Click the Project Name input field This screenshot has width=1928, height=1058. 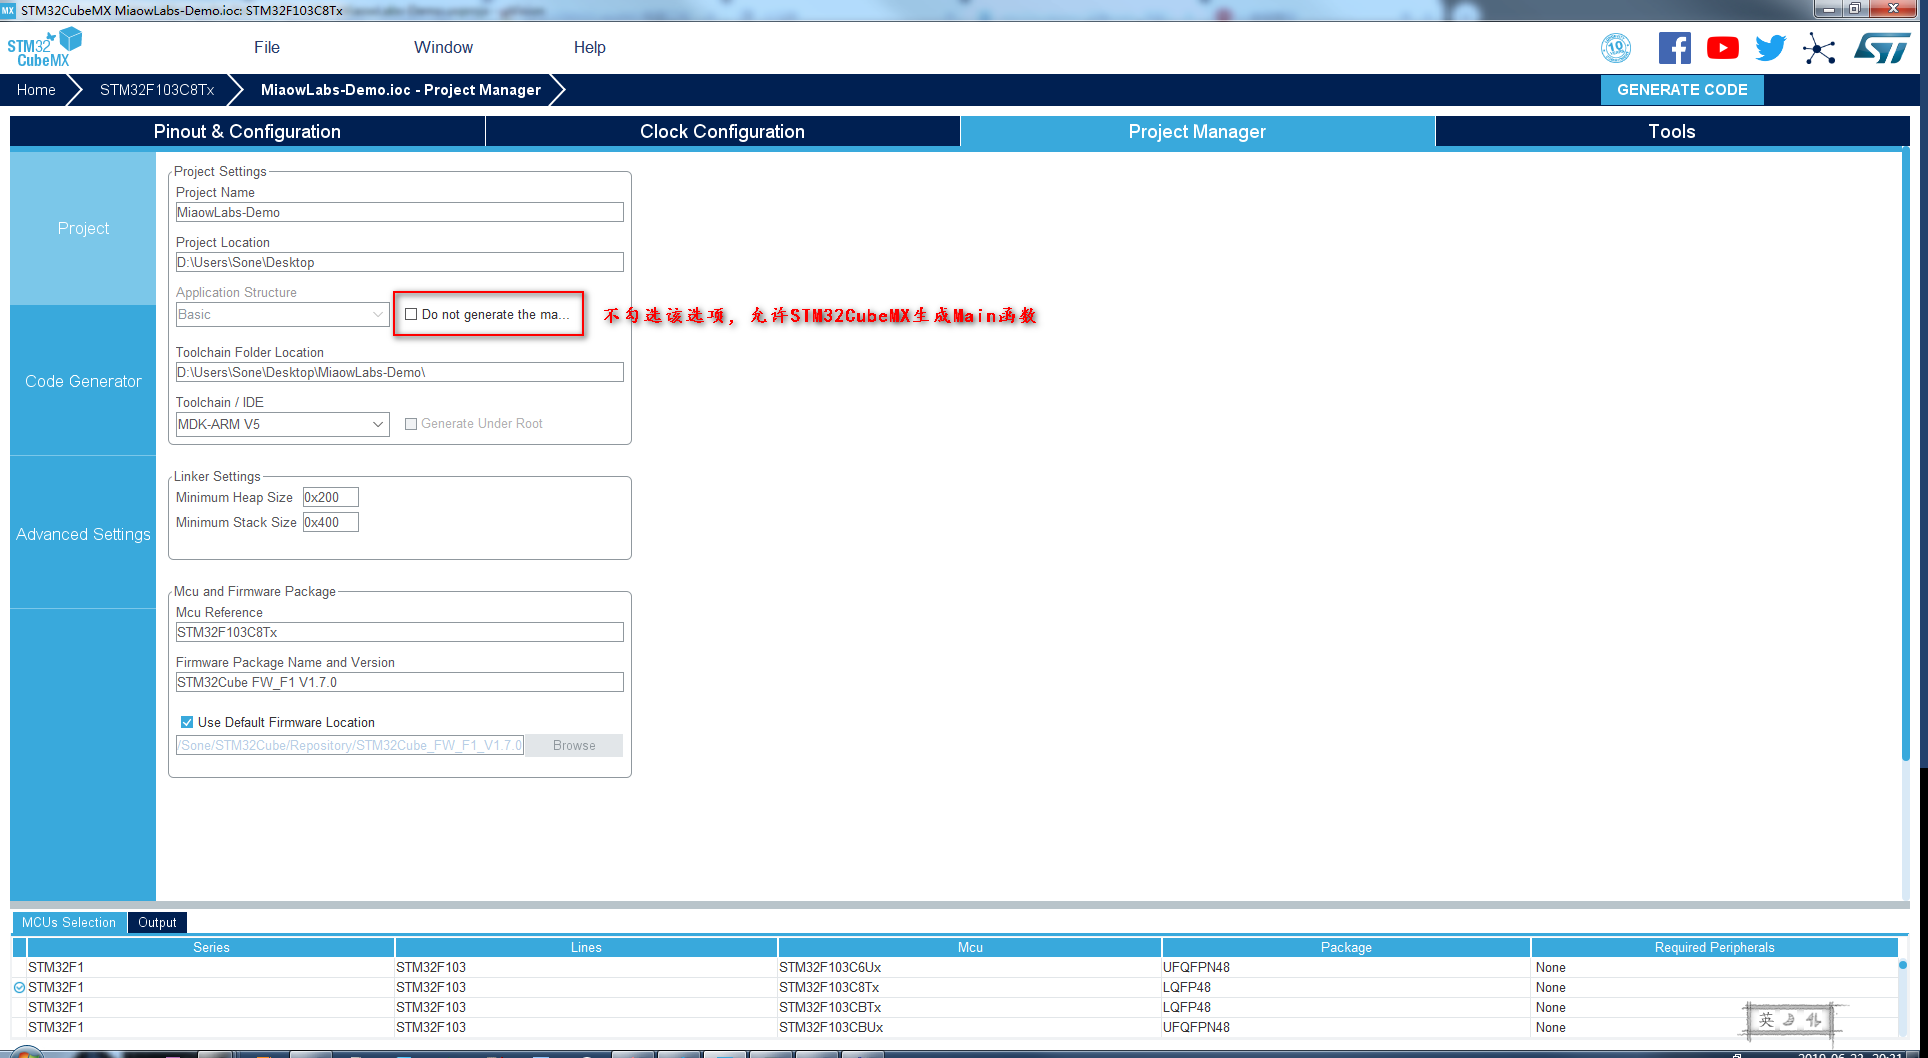[x=400, y=212]
